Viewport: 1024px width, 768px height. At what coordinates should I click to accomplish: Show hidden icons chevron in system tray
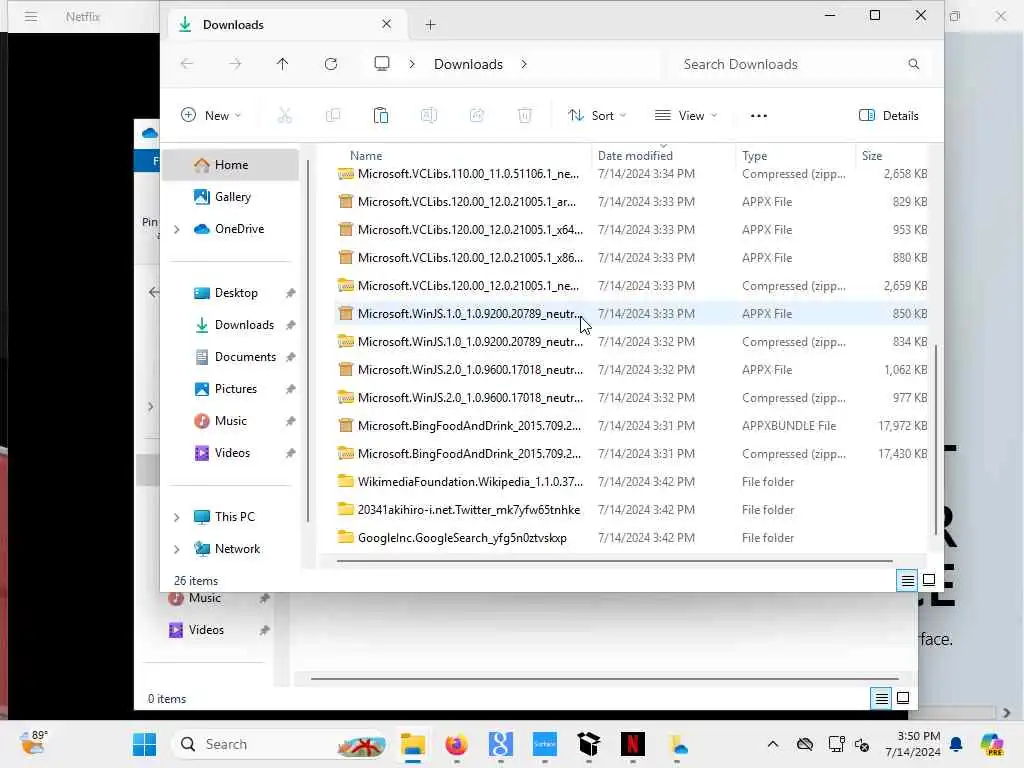773,744
